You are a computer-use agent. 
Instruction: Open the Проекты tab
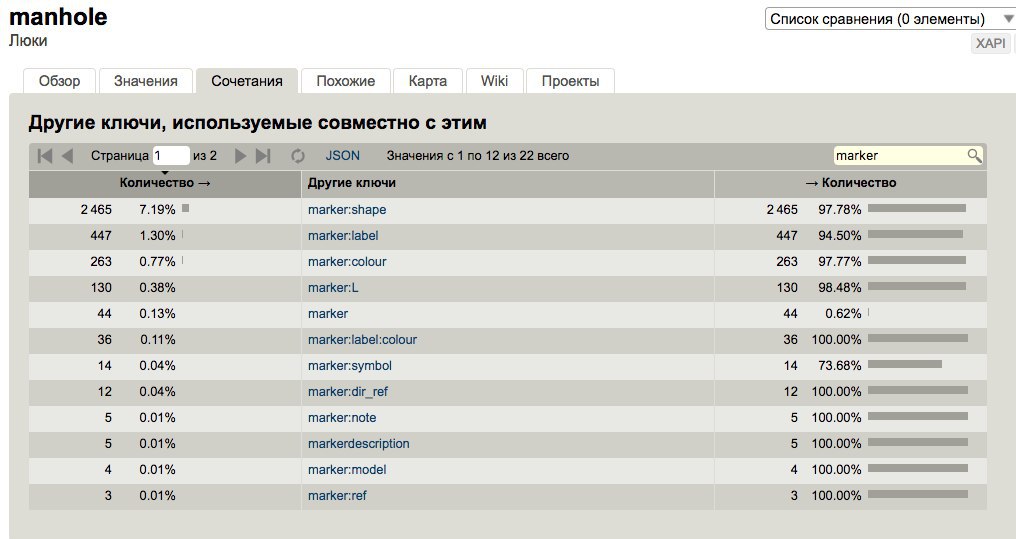570,81
